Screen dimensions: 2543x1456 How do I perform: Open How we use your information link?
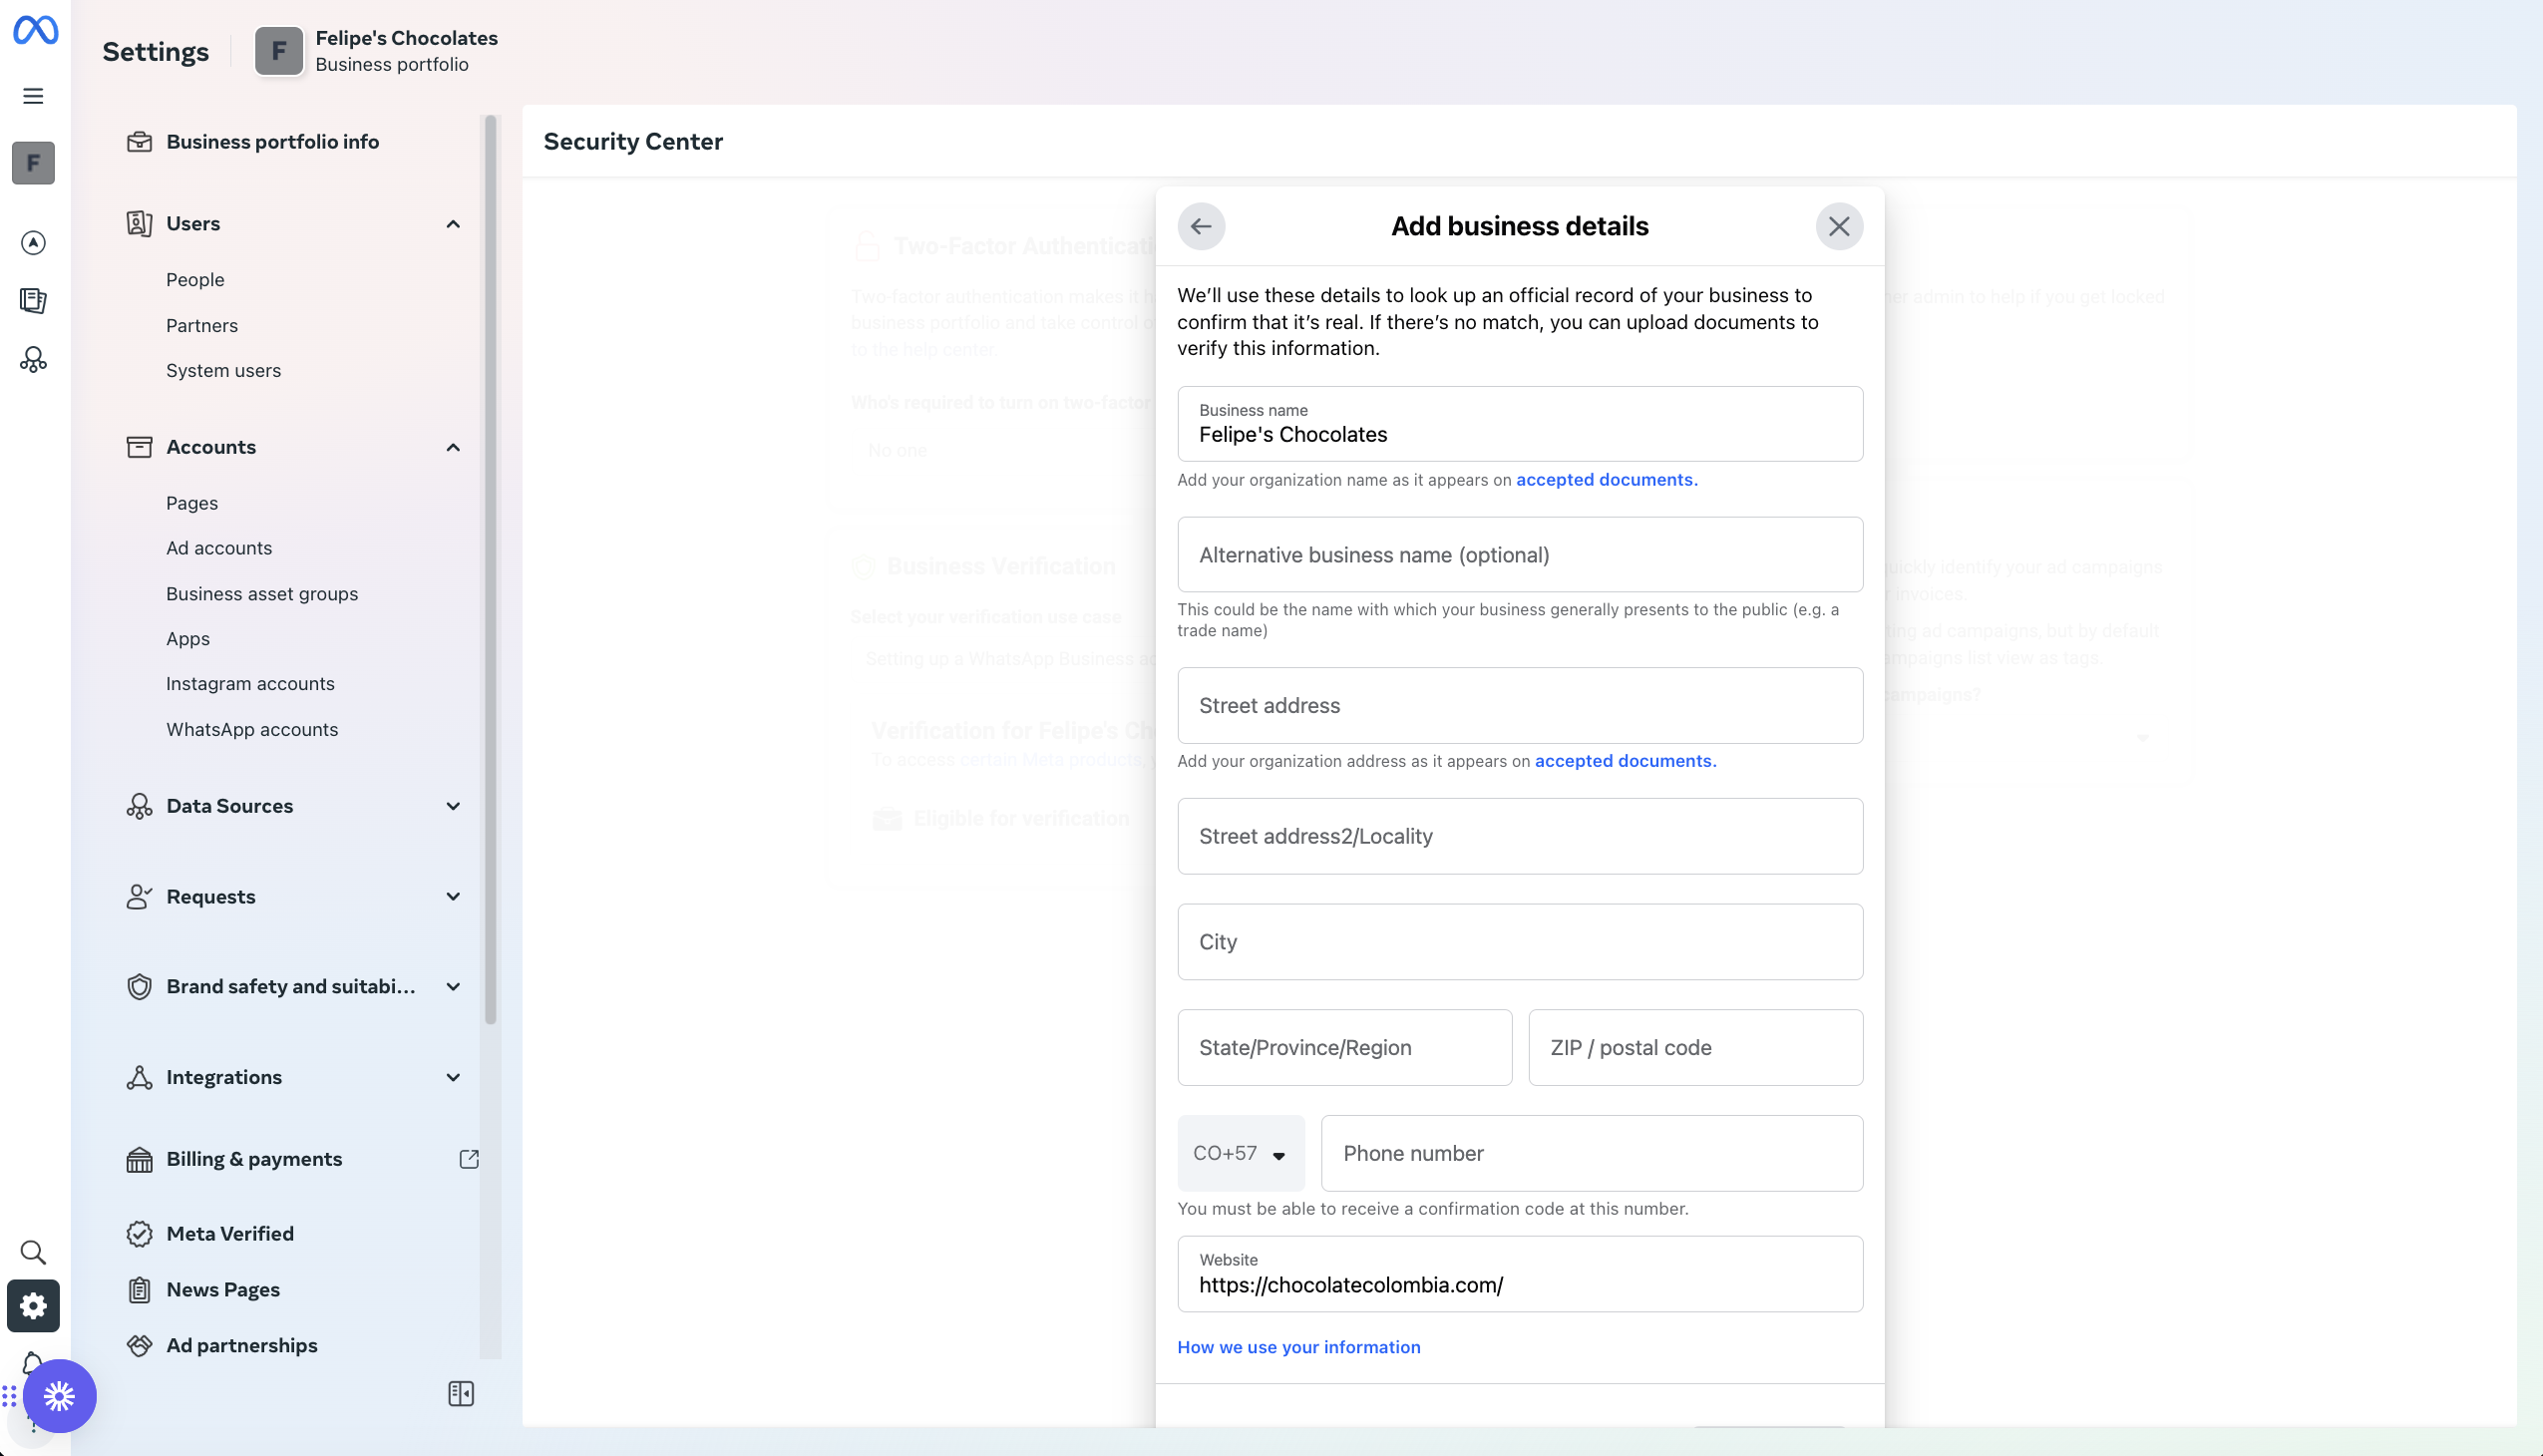[x=1298, y=1347]
